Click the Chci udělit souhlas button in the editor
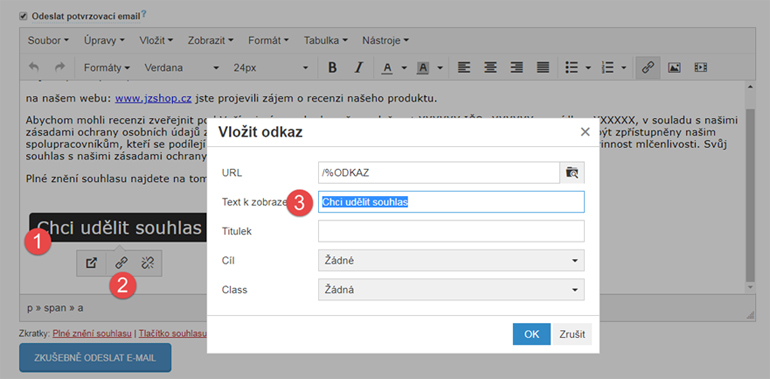The width and height of the screenshot is (770, 379). point(118,227)
